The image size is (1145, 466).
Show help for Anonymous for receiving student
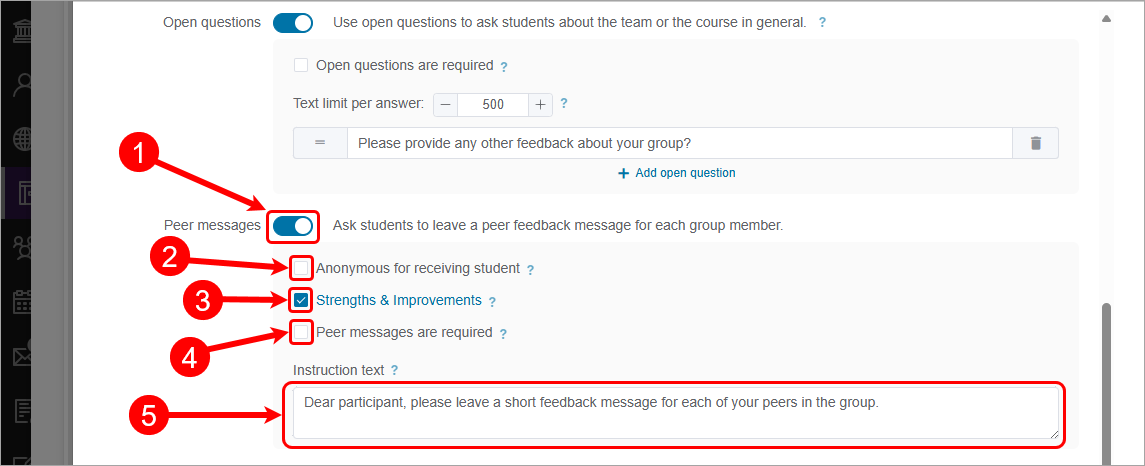(530, 269)
